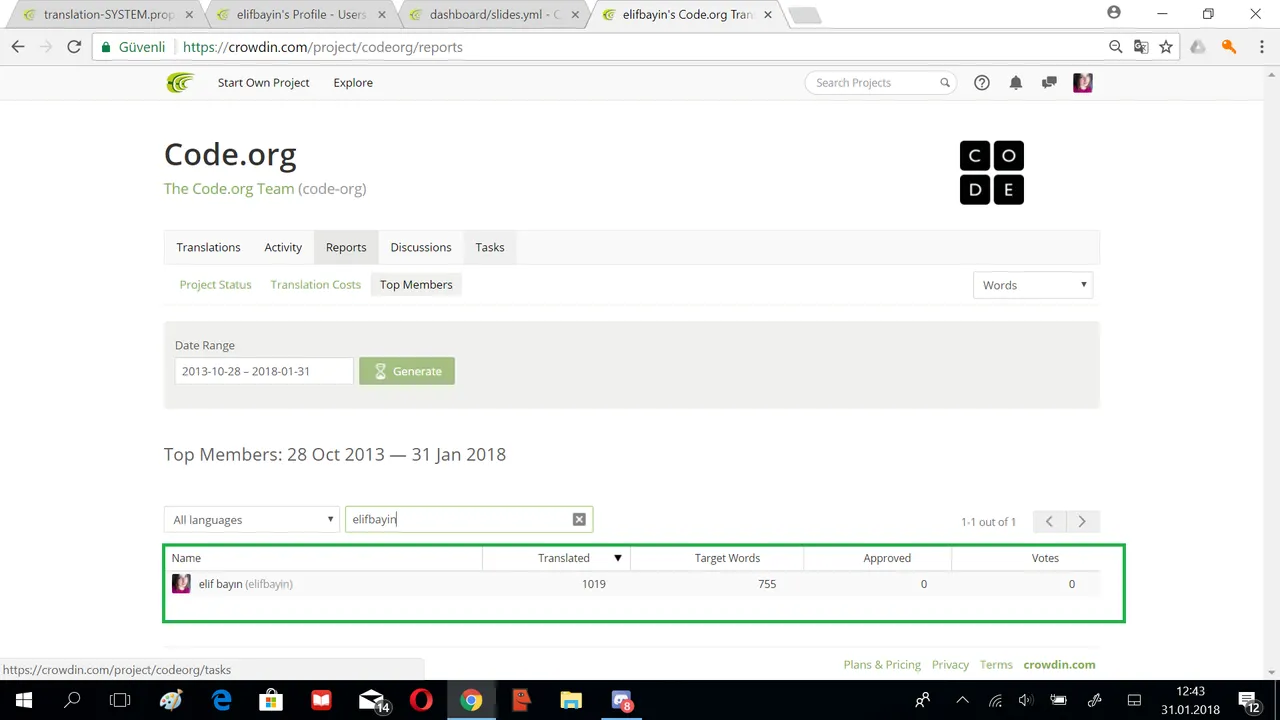Sort by Votes column header
1280x720 pixels.
click(1045, 558)
